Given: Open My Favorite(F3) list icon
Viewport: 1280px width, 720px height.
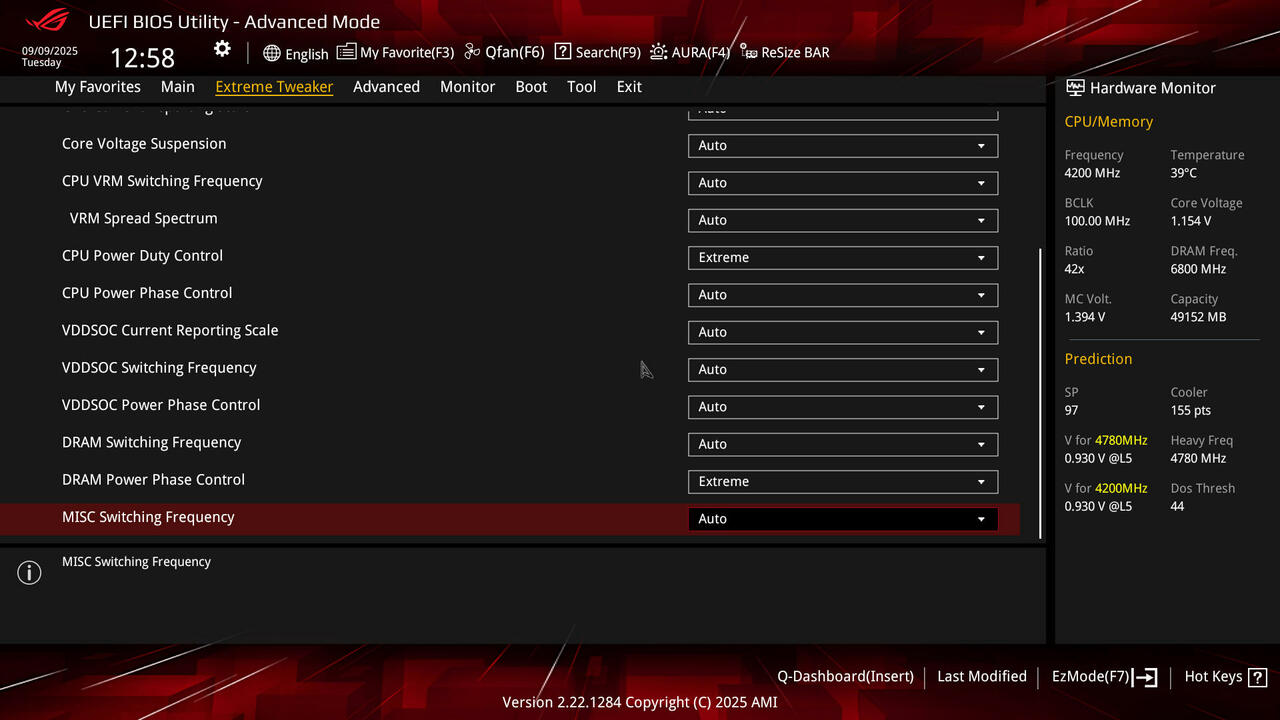Looking at the screenshot, I should (346, 52).
